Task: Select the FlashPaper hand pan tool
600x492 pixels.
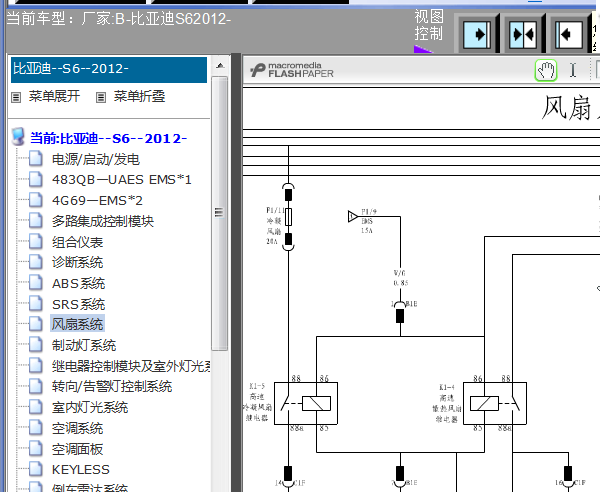Action: pyautogui.click(x=546, y=70)
